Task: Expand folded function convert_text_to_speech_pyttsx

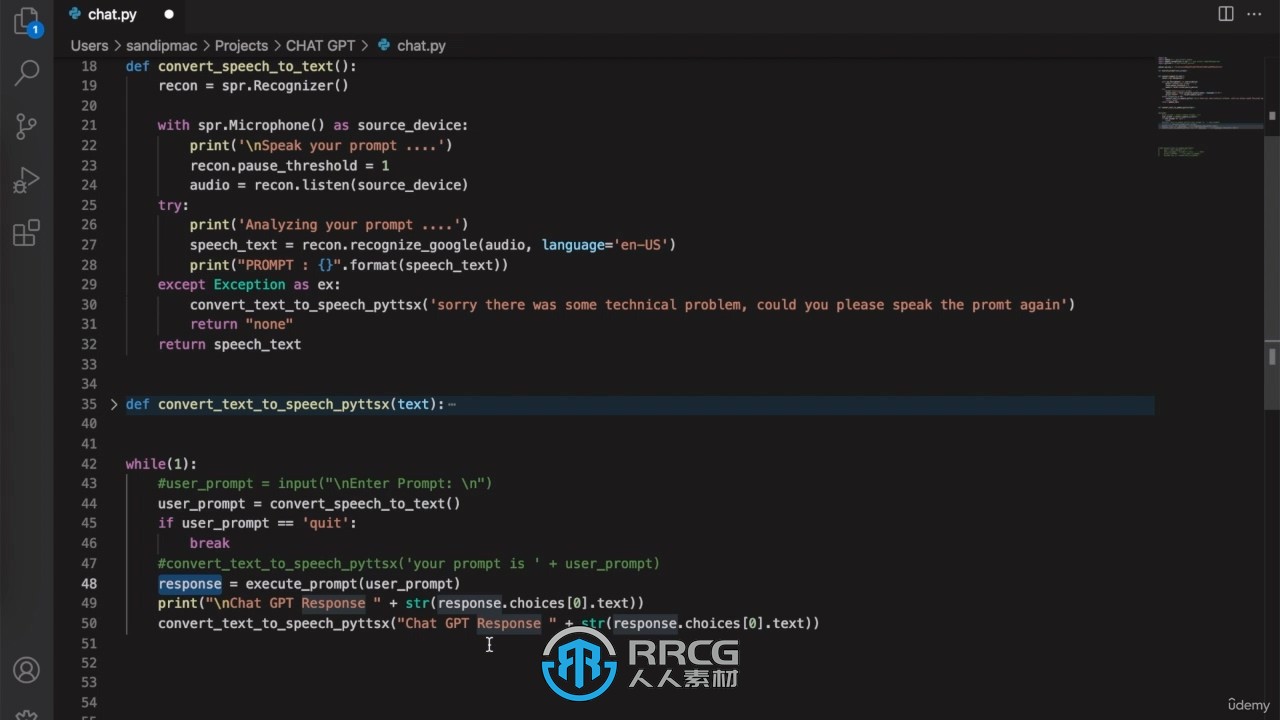Action: pos(113,404)
